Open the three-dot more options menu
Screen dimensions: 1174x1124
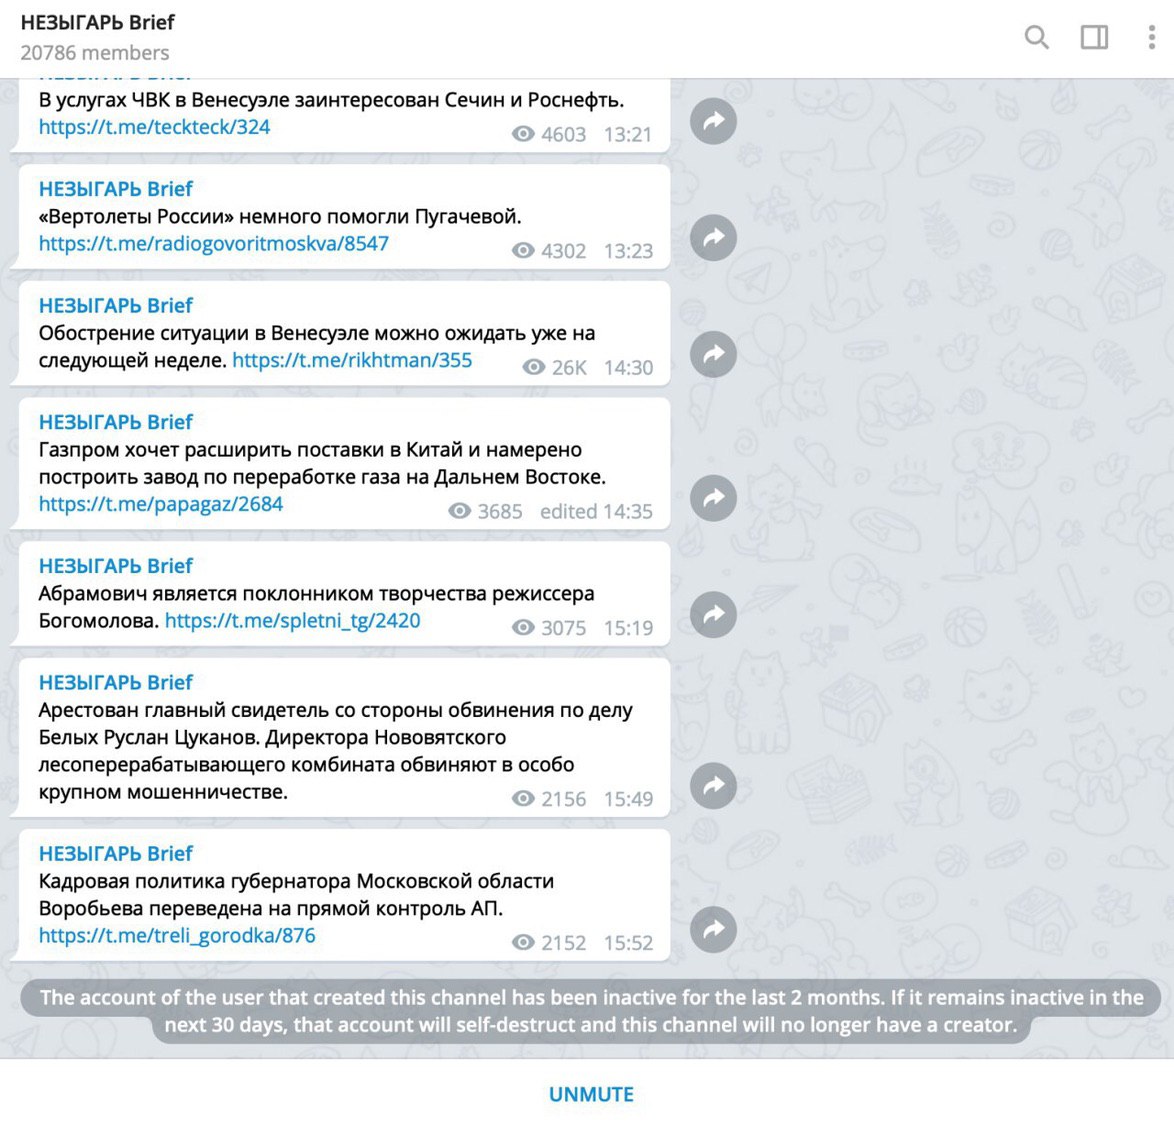point(1152,37)
